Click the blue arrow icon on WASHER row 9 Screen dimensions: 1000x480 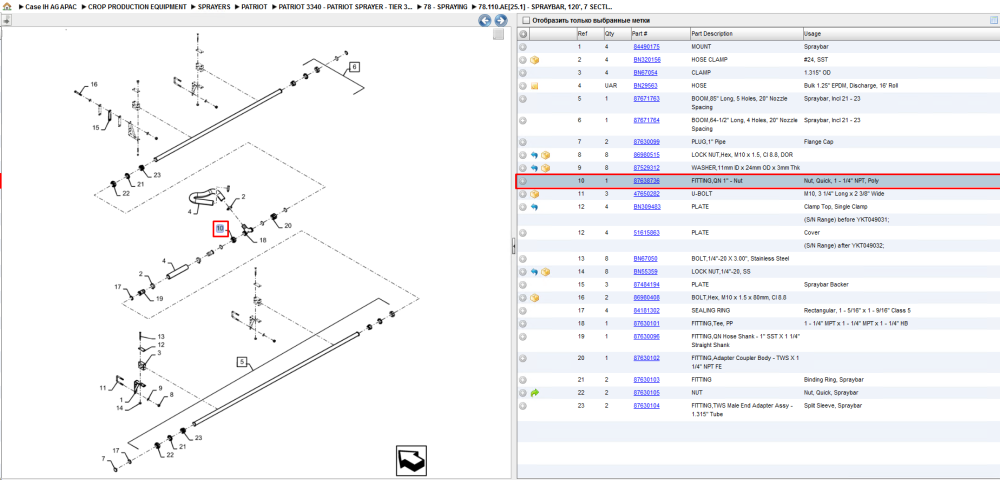tap(534, 168)
